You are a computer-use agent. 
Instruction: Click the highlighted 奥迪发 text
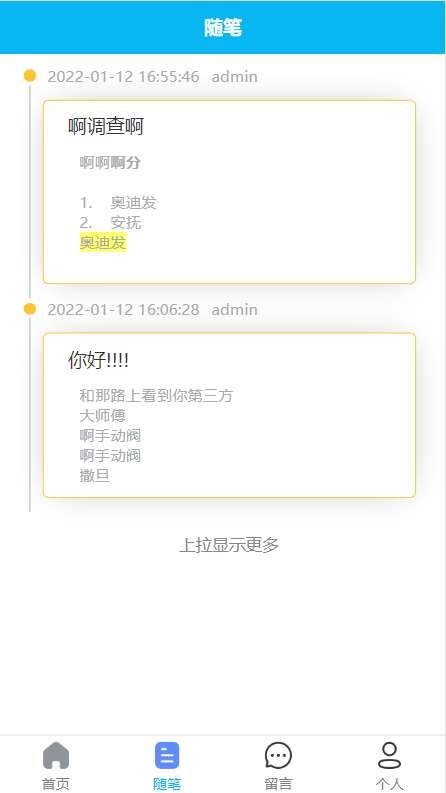(x=103, y=242)
